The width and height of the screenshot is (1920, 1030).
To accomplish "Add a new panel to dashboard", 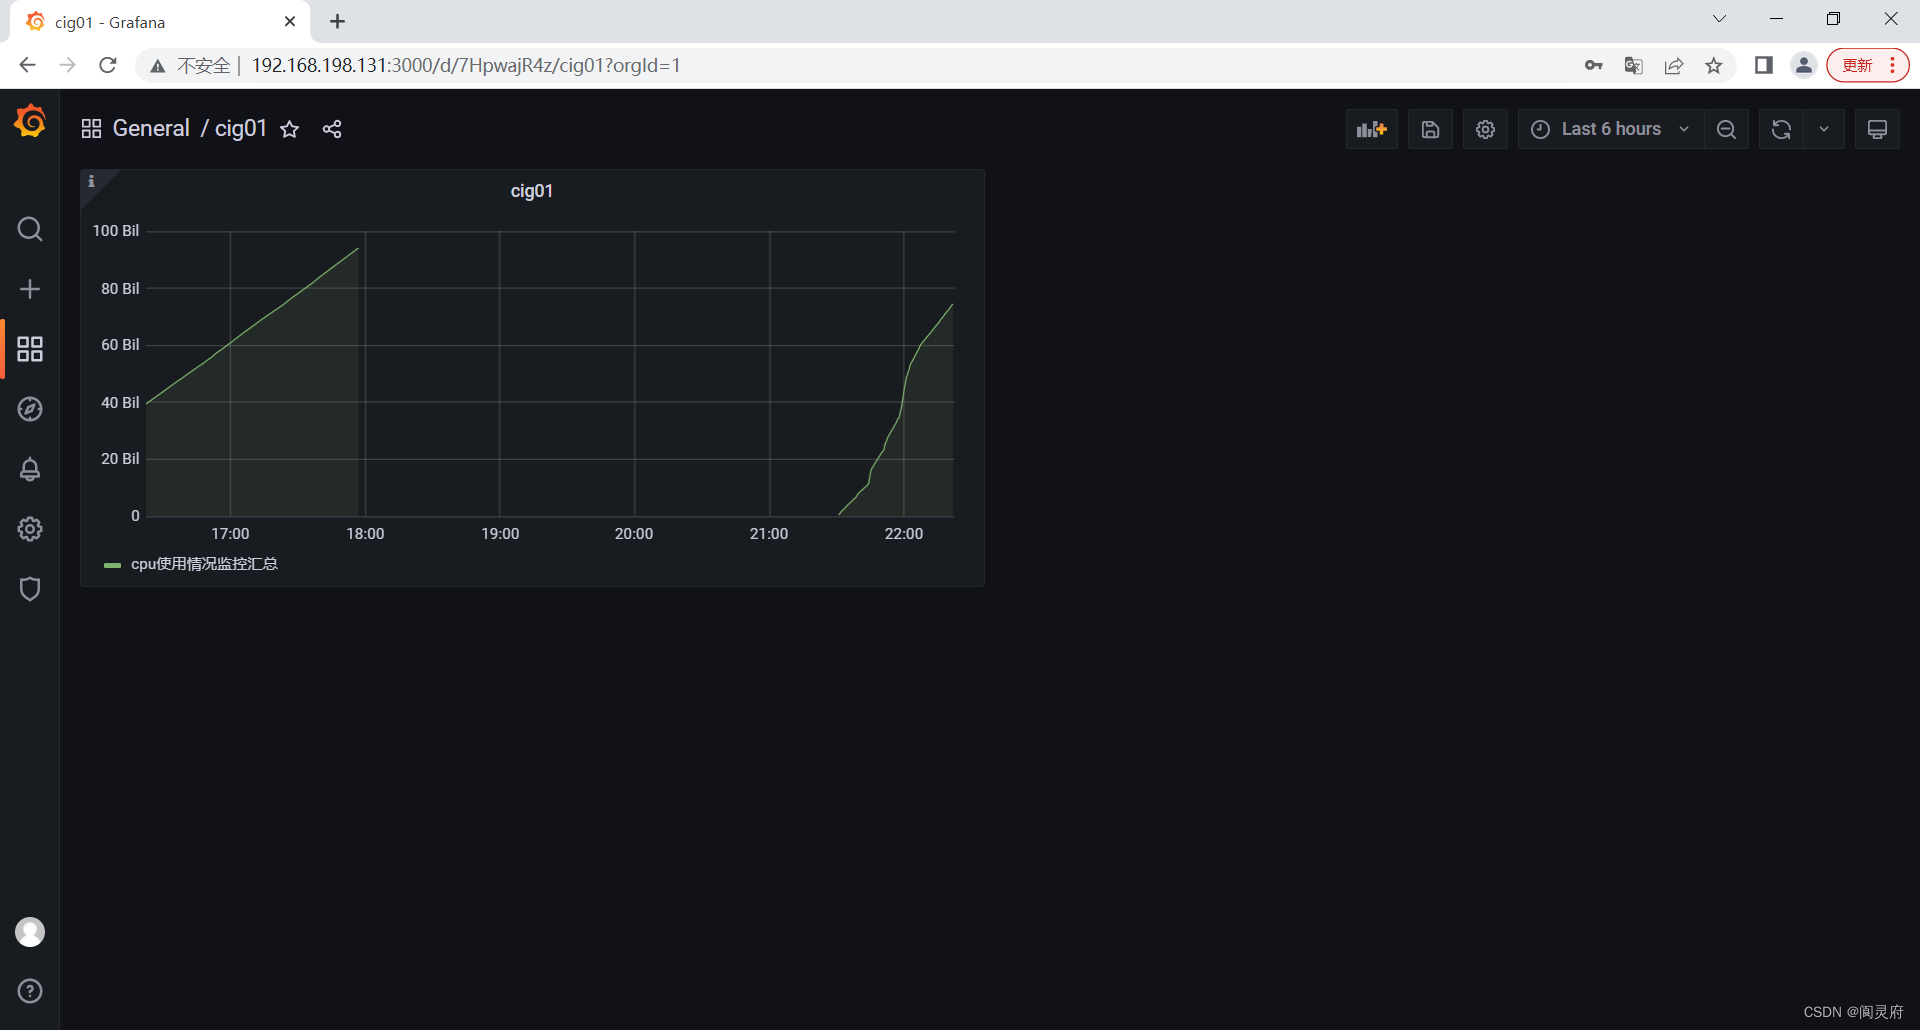I will point(1372,129).
